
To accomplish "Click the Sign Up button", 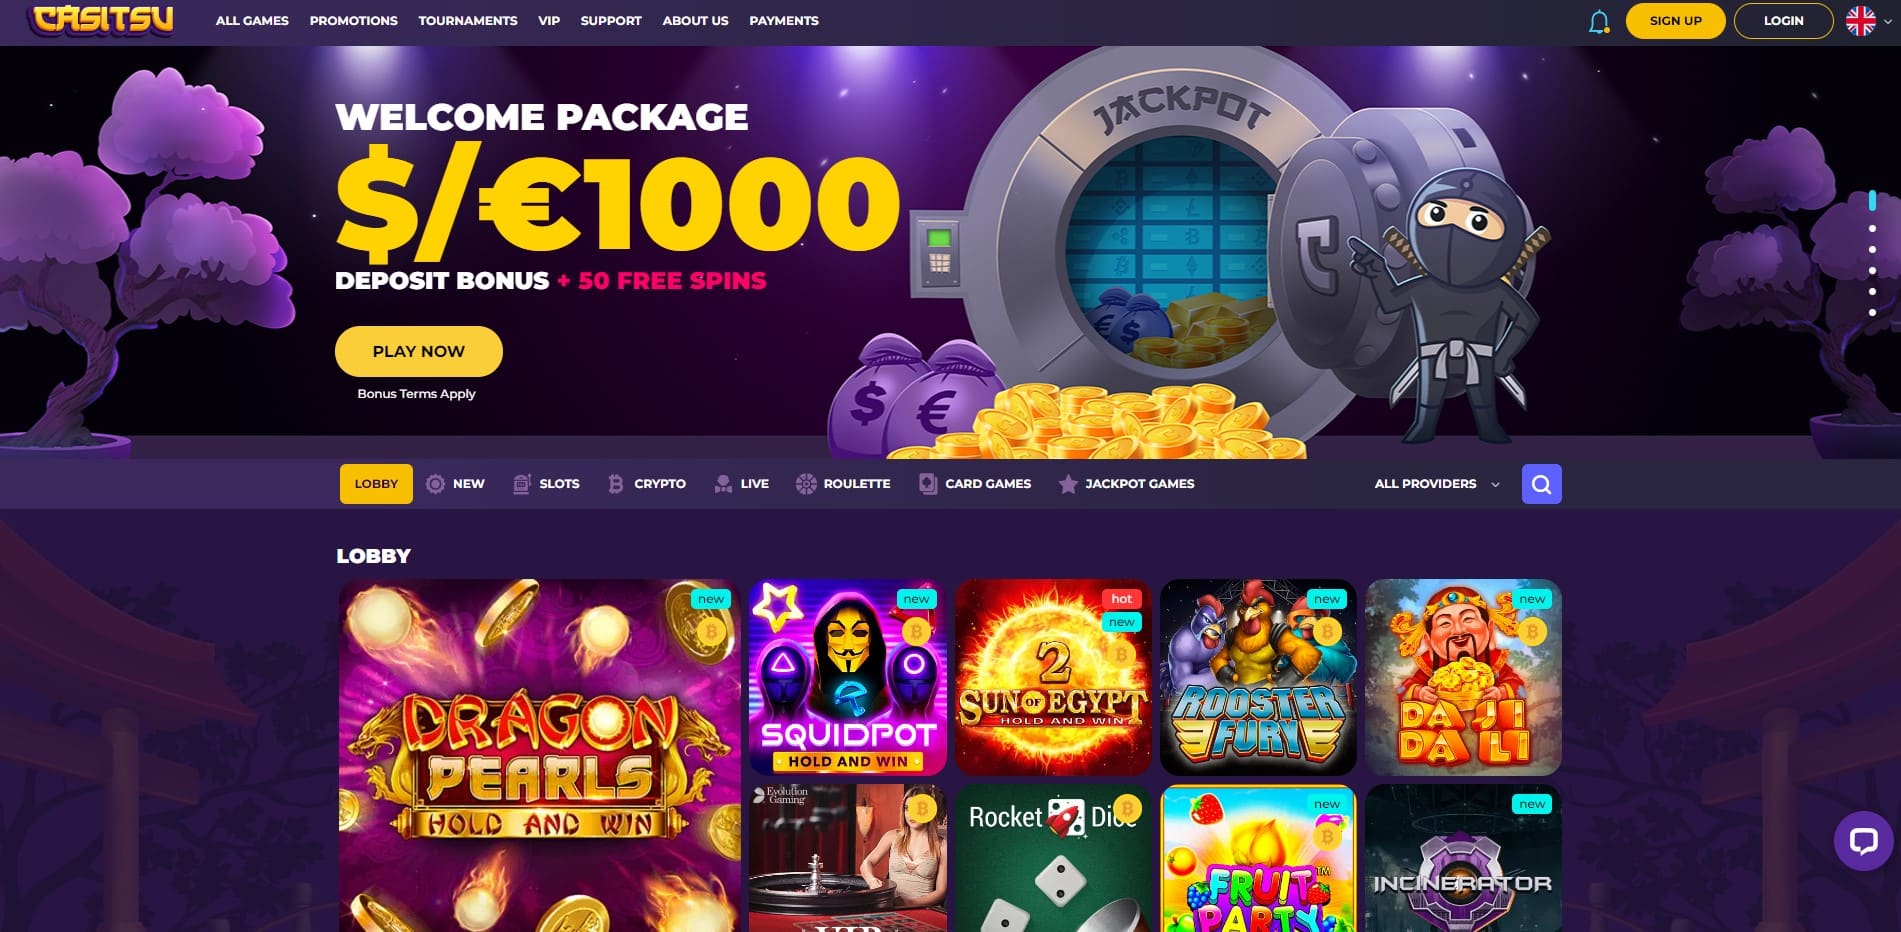I will (x=1675, y=21).
